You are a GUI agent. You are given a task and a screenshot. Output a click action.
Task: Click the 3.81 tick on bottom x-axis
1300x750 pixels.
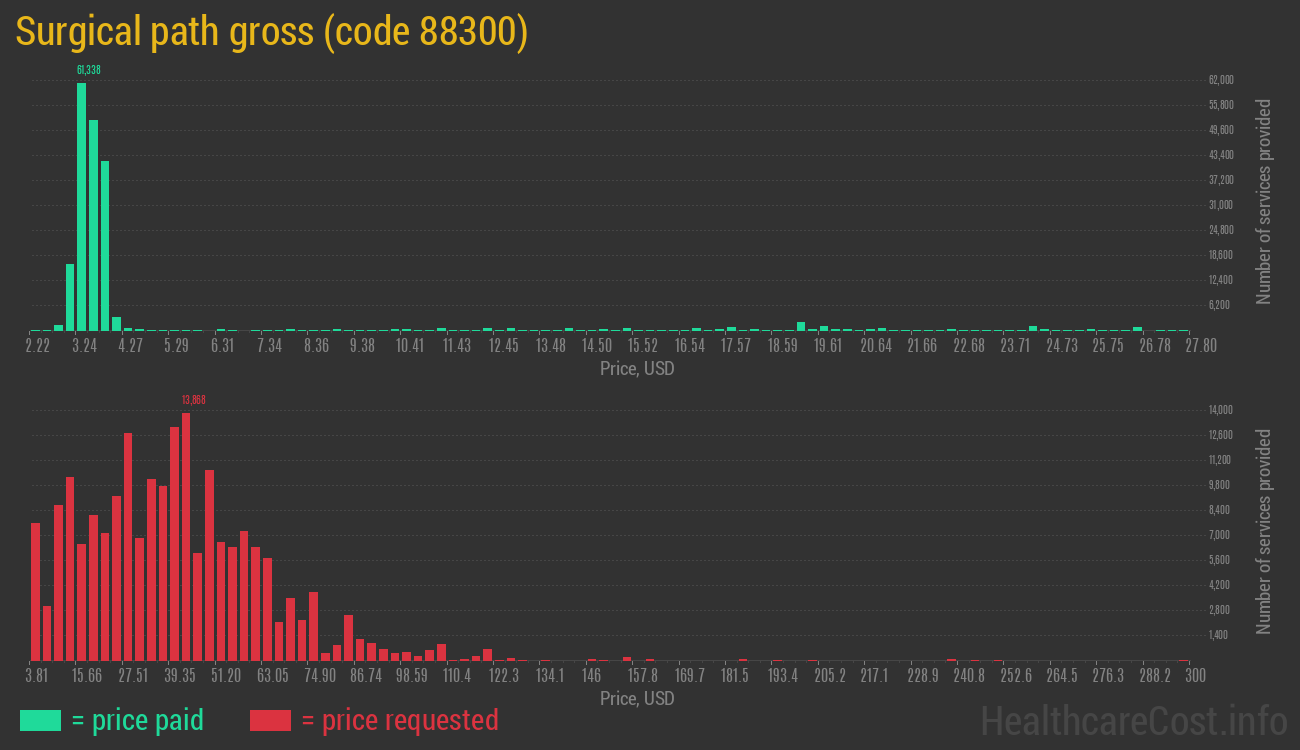(x=36, y=676)
